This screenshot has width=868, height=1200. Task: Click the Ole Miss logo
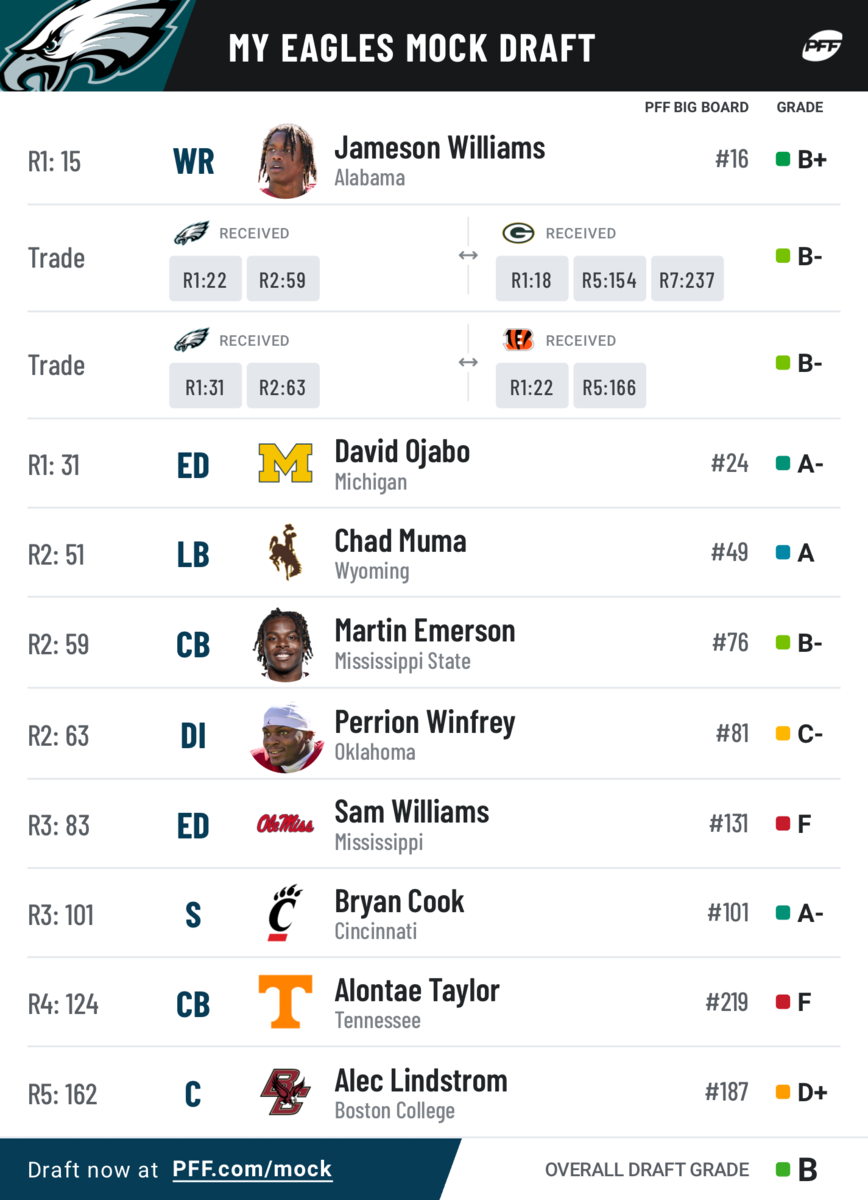point(285,825)
